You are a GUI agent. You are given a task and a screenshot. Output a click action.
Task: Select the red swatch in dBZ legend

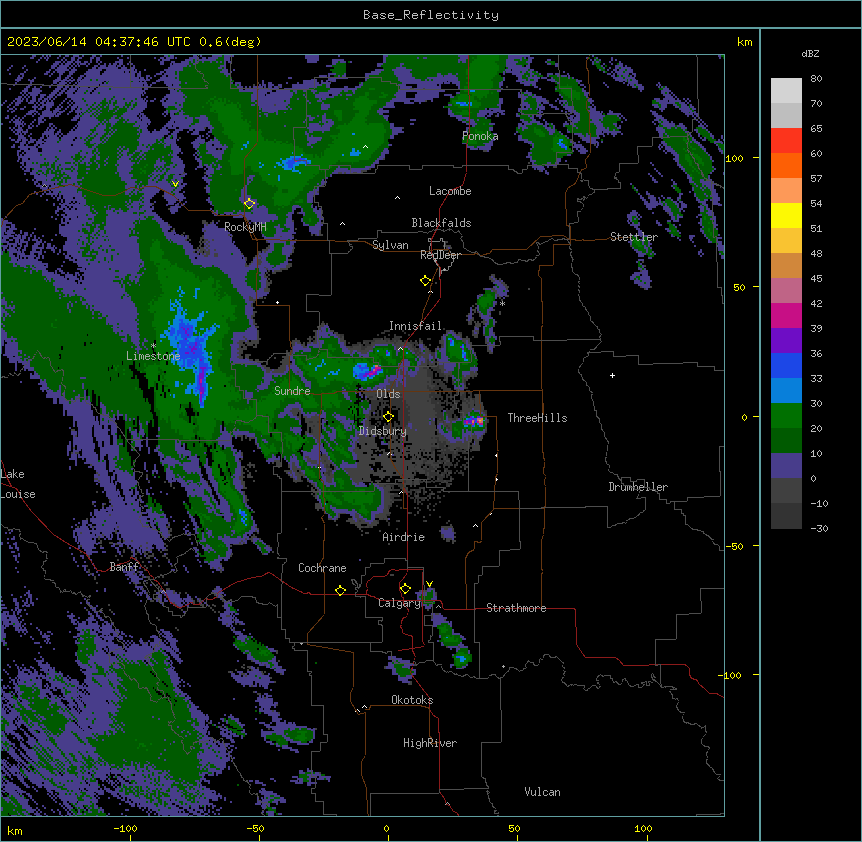pyautogui.click(x=786, y=141)
